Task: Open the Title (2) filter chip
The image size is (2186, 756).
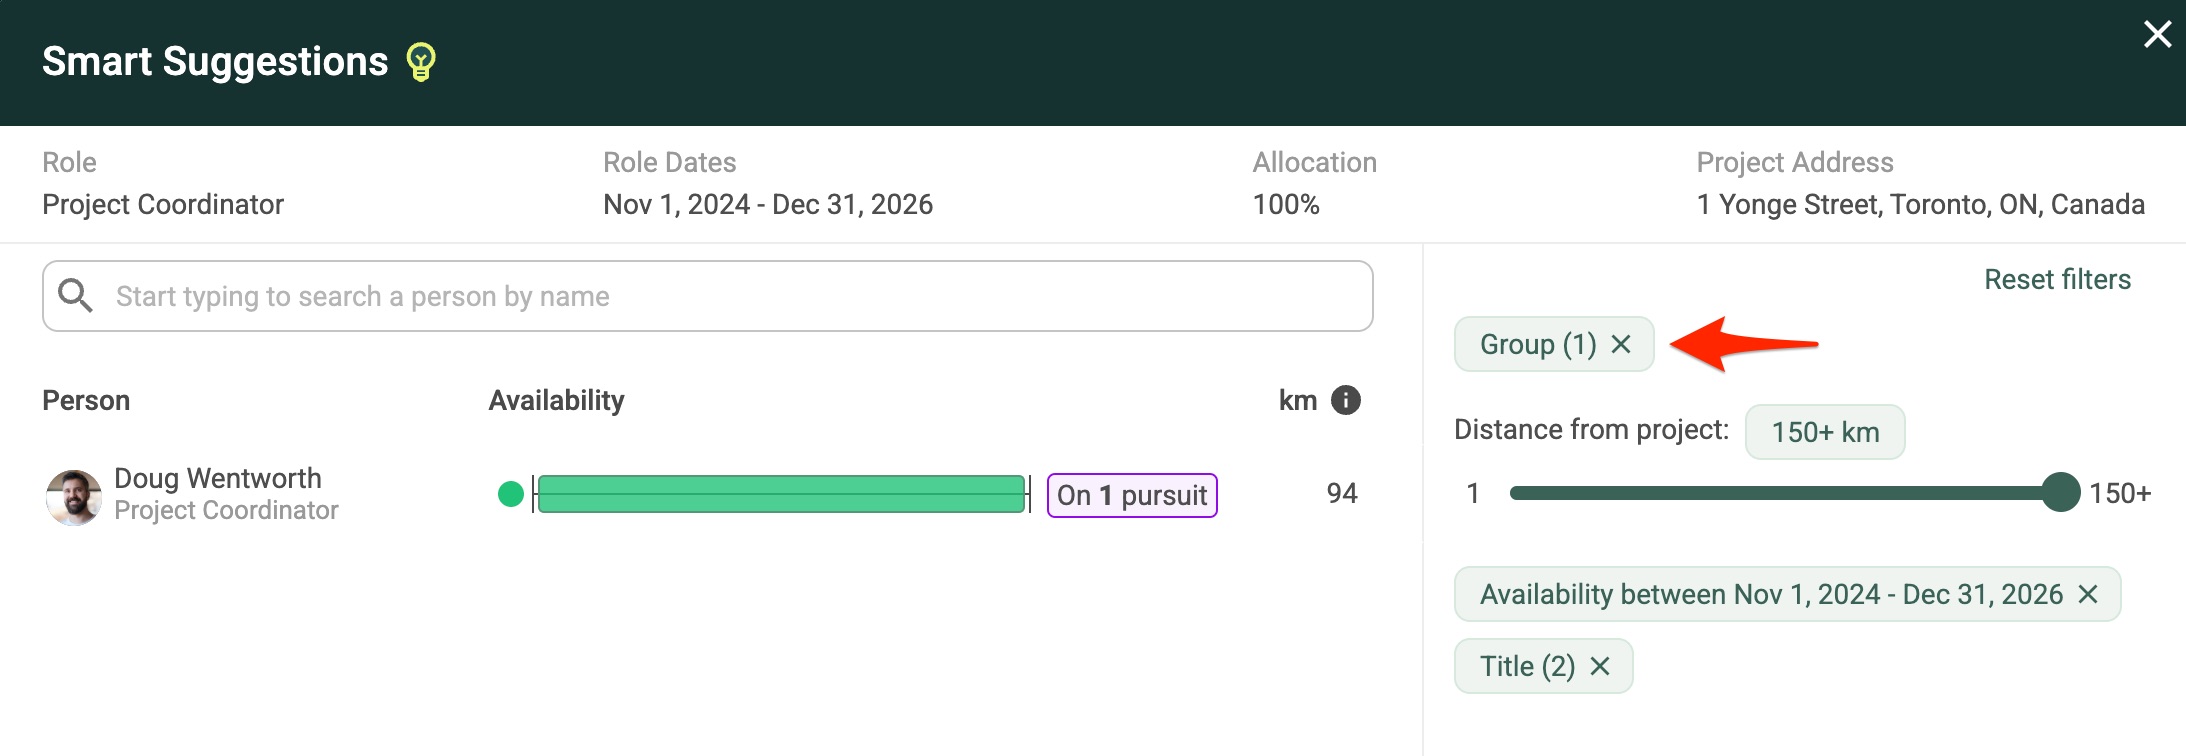Action: point(1527,666)
